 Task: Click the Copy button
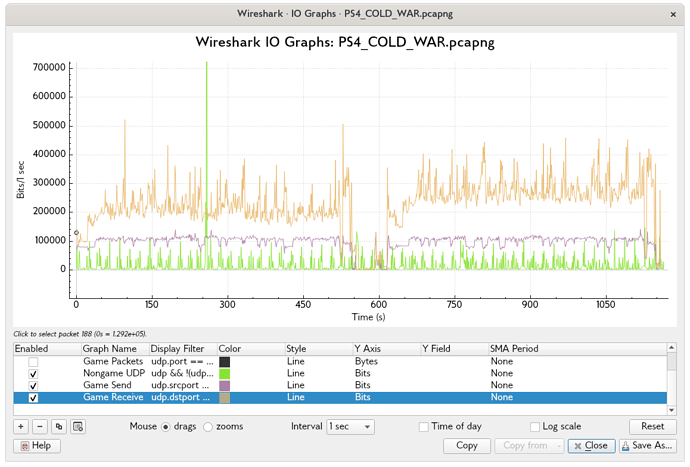click(466, 446)
